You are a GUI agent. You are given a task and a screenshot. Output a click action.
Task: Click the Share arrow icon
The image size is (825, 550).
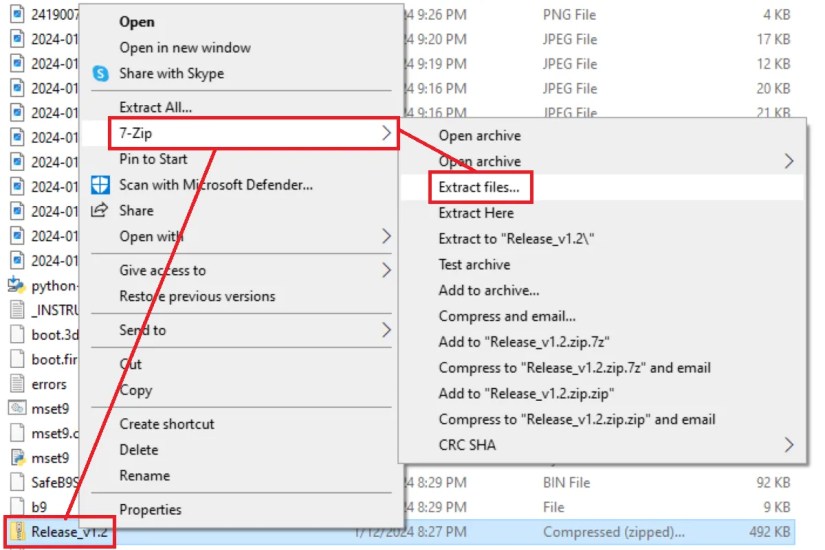[100, 210]
